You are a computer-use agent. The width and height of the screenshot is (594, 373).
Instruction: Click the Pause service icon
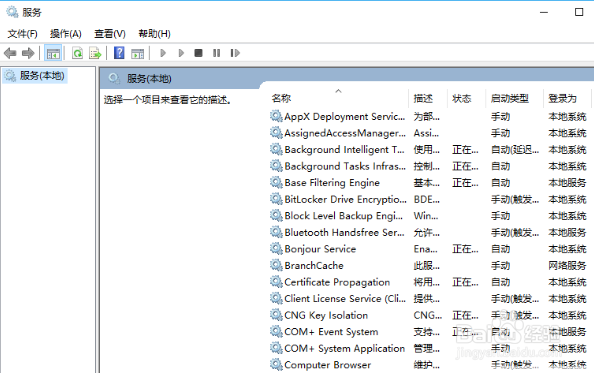pos(216,53)
